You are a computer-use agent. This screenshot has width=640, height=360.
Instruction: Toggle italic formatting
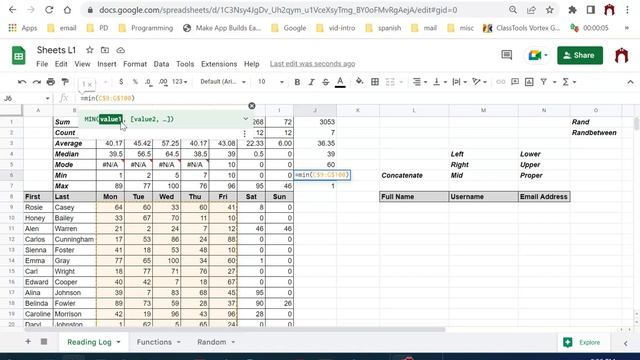tap(311, 82)
